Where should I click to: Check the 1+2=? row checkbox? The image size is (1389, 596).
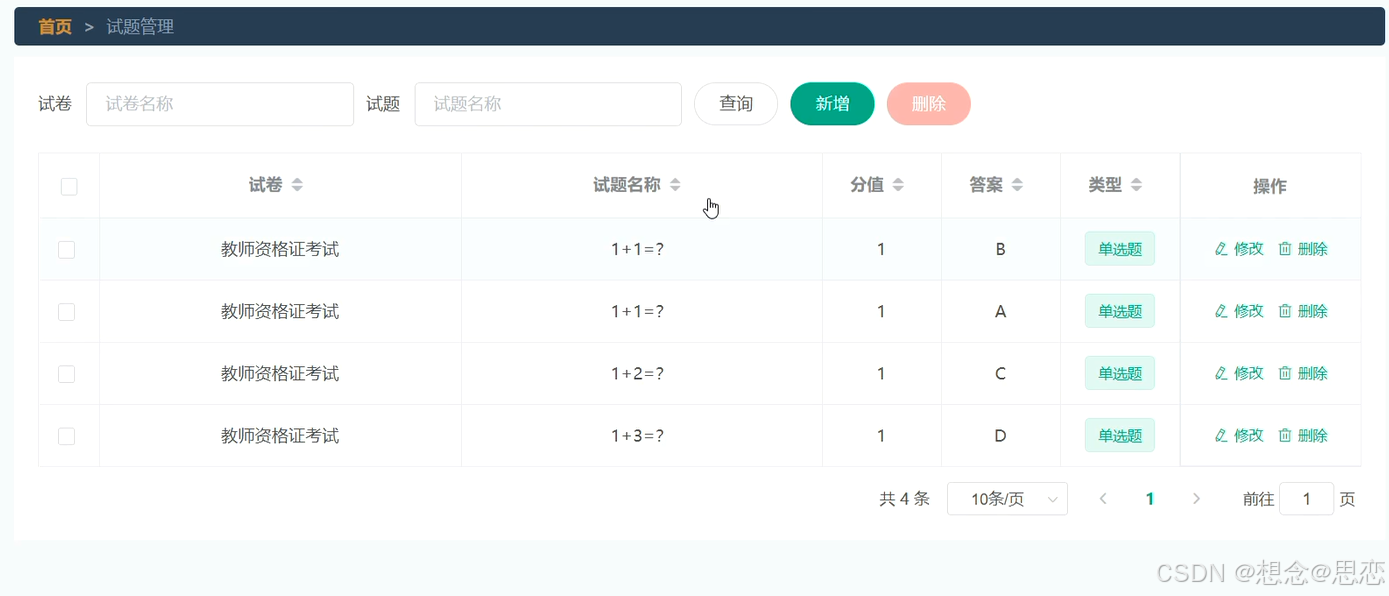(66, 374)
